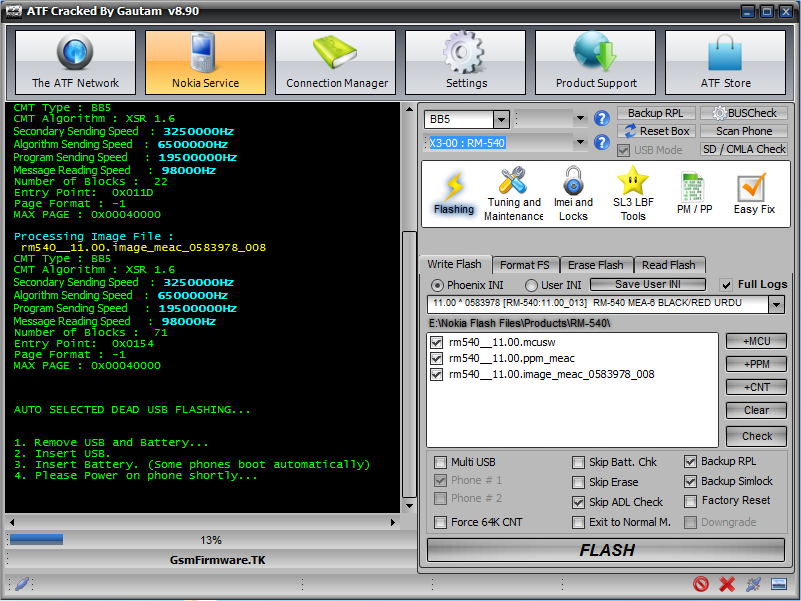Screen dimensions: 801x601
Task: Toggle rm540__11.00.image_meac file checkbox
Action: [x=436, y=374]
